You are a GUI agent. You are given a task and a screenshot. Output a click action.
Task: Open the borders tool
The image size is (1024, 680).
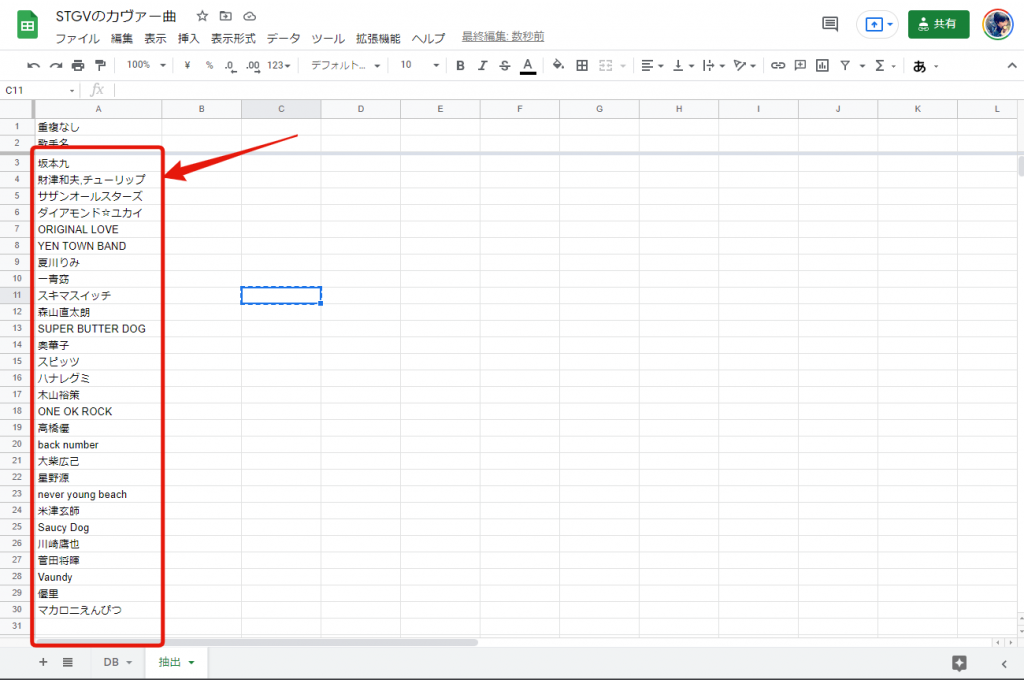click(x=582, y=65)
